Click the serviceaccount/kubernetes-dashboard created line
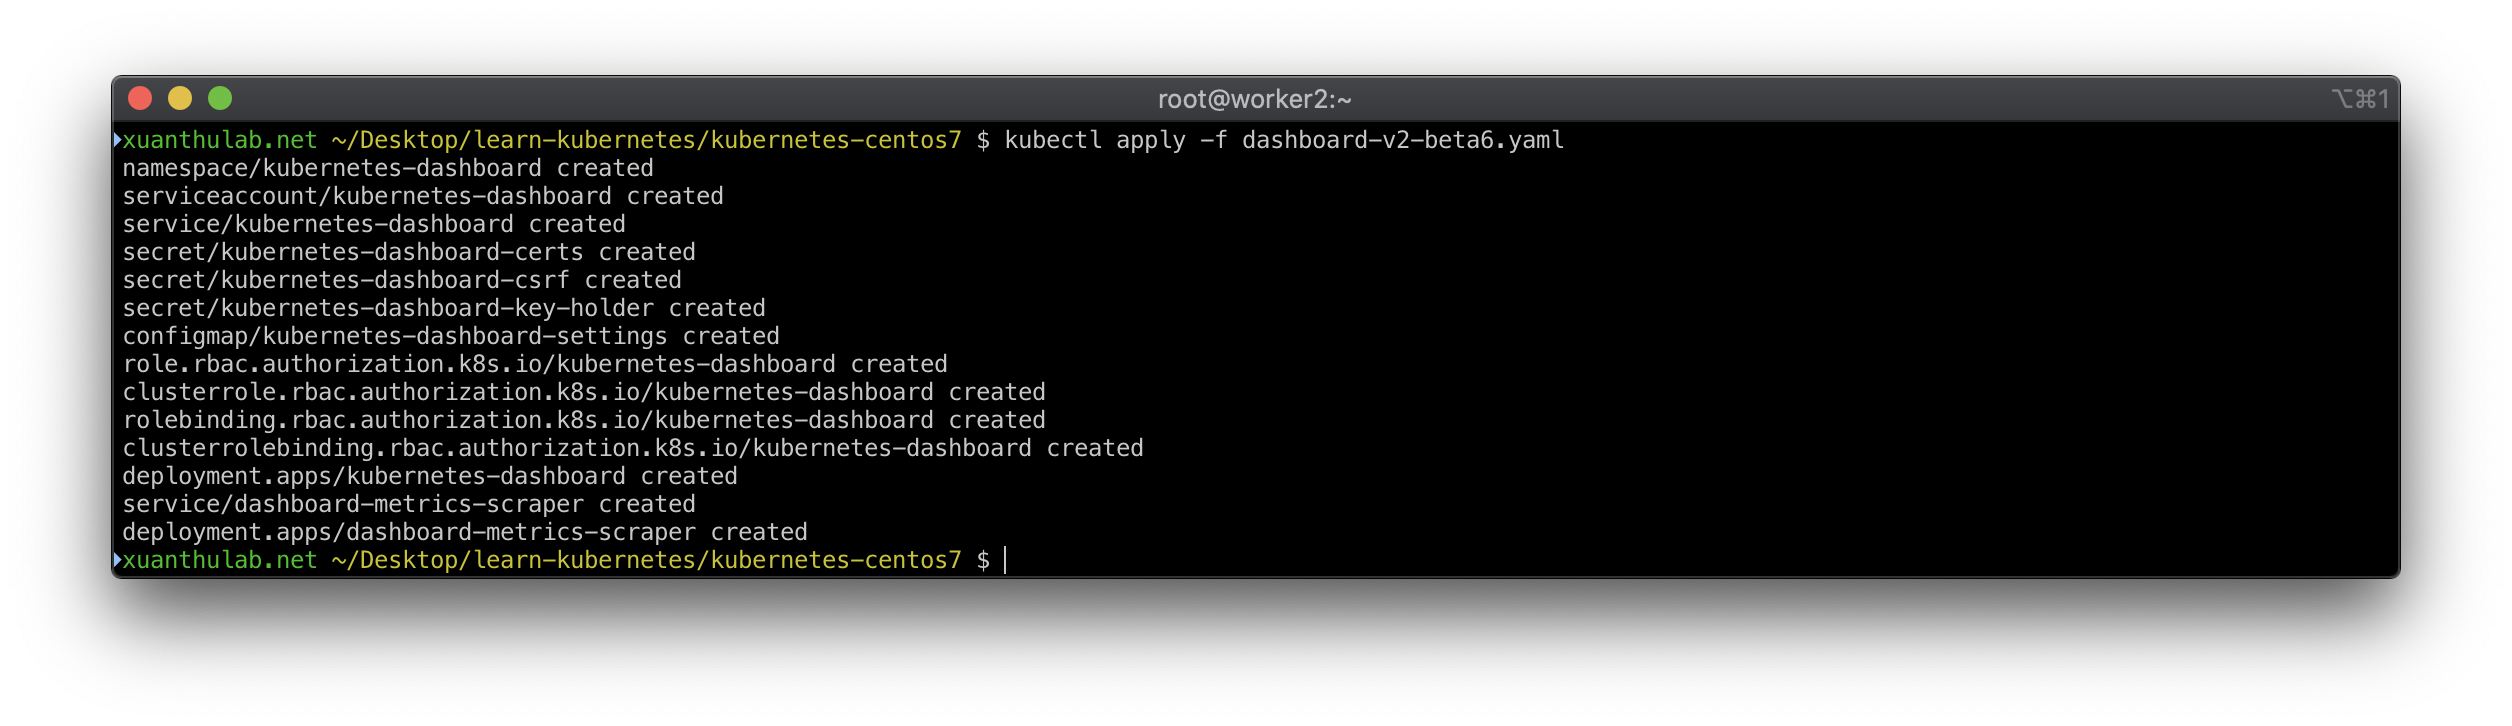Screen dimensions: 2512x726 [x=423, y=196]
